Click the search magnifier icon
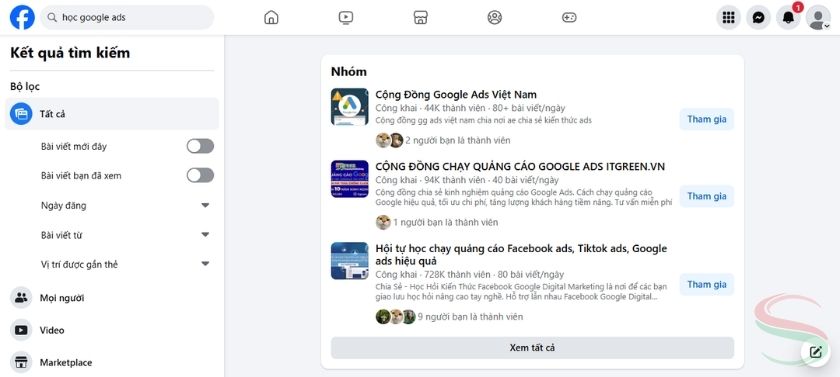The width and height of the screenshot is (840, 377). [x=52, y=18]
